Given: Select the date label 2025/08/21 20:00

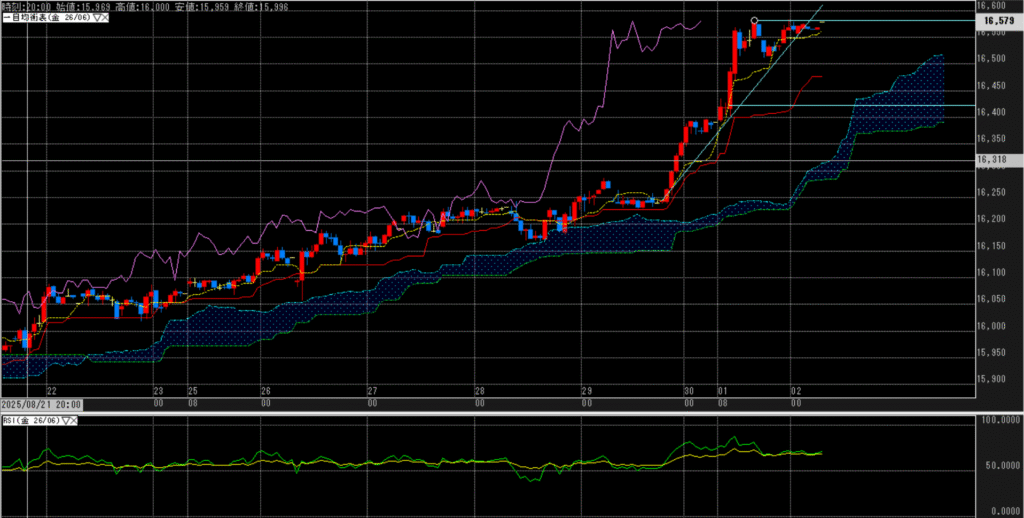Looking at the screenshot, I should 41,405.
